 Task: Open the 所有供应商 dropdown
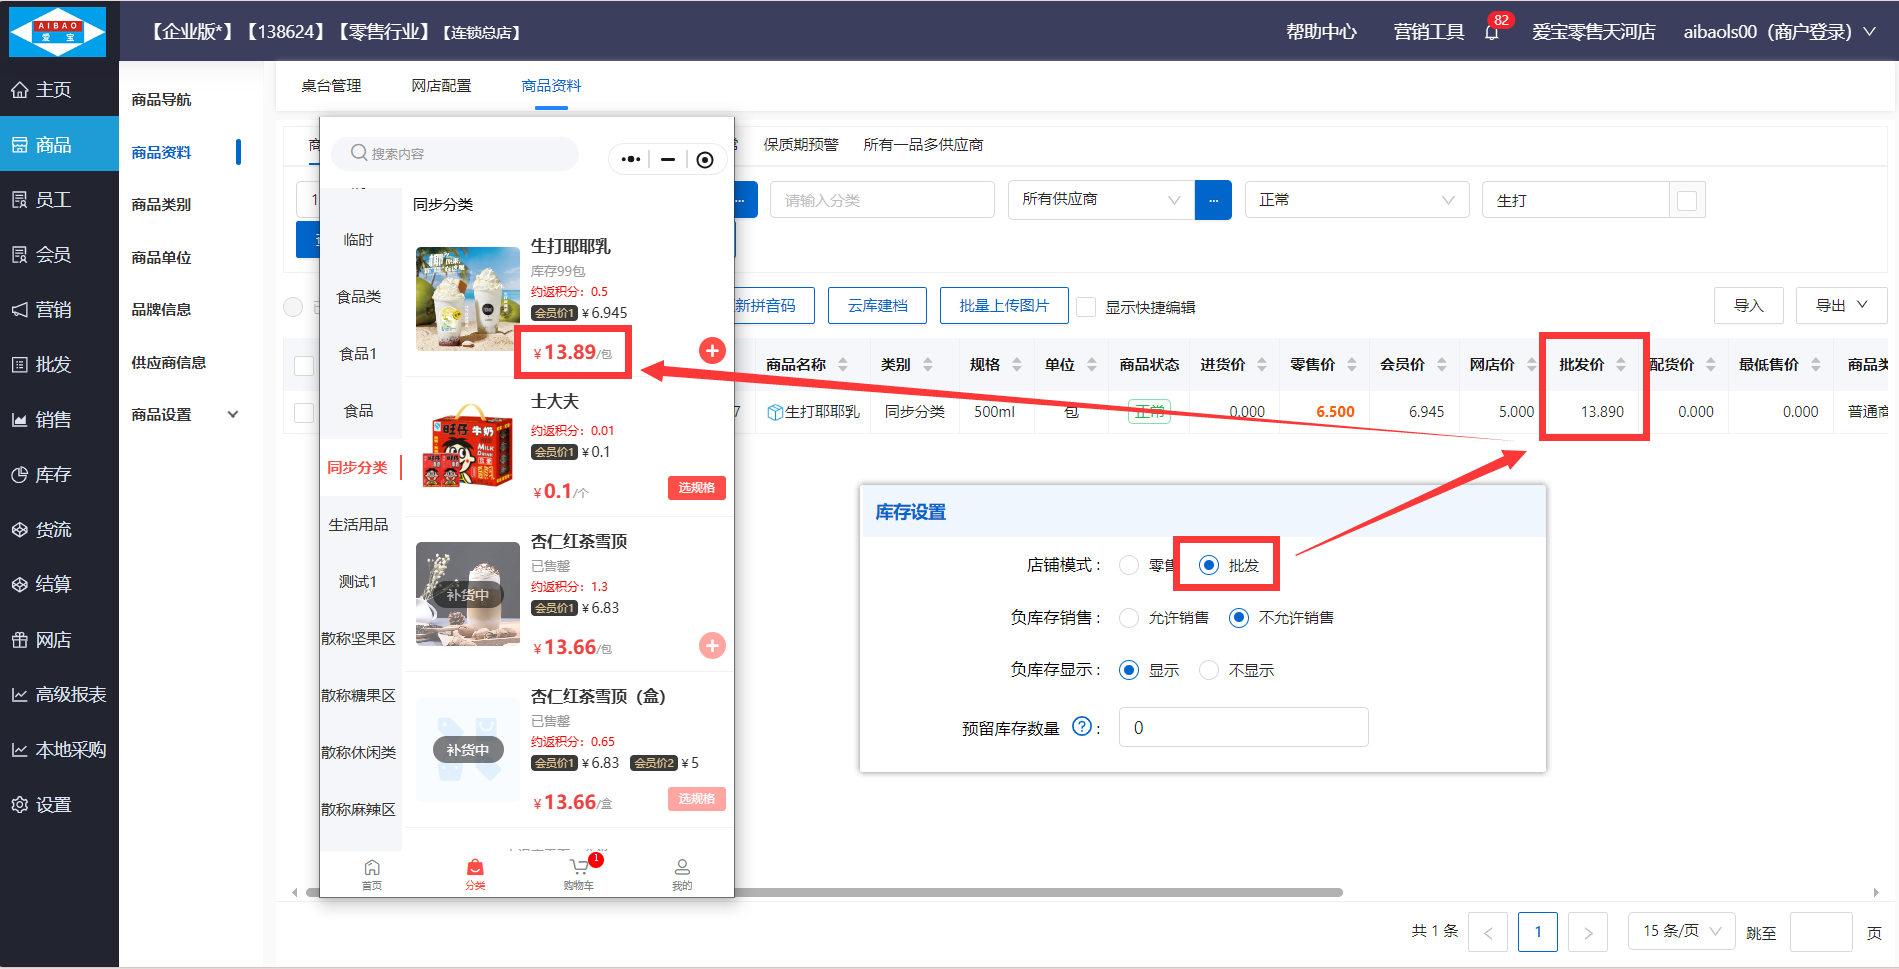pos(1100,200)
